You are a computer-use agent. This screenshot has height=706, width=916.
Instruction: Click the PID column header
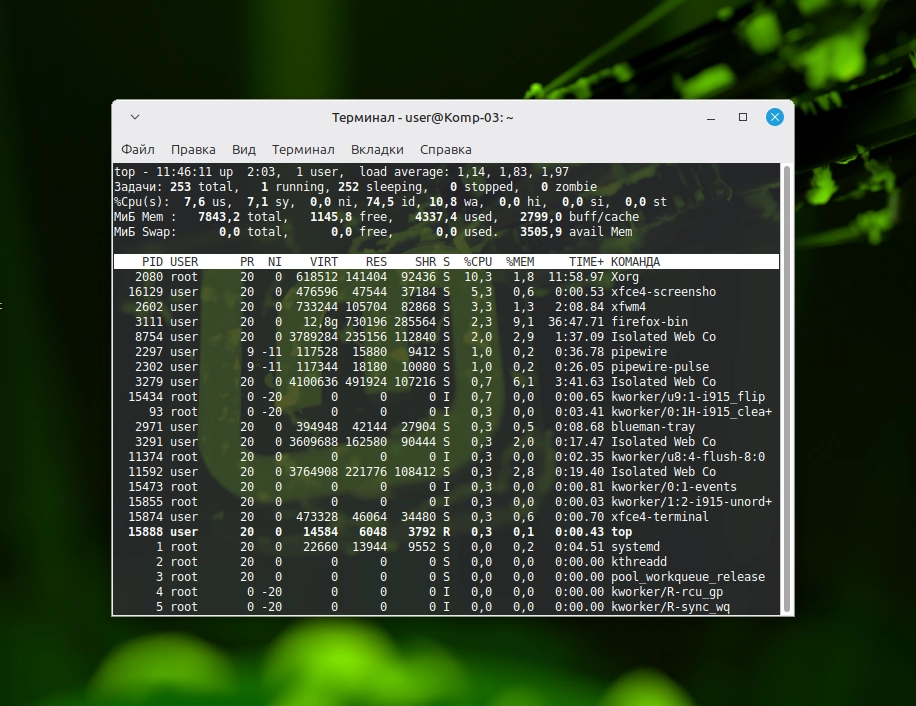pos(152,262)
